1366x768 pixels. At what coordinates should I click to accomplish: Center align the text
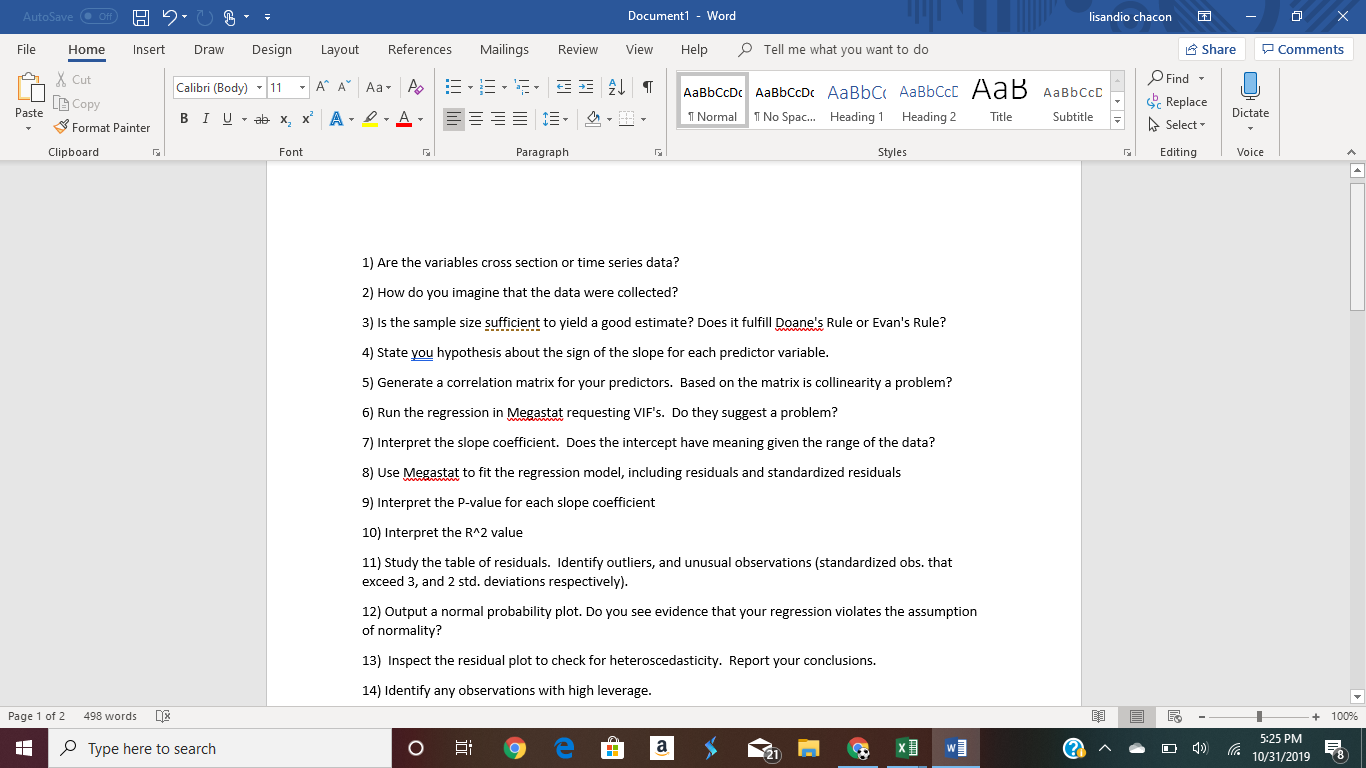coord(476,120)
